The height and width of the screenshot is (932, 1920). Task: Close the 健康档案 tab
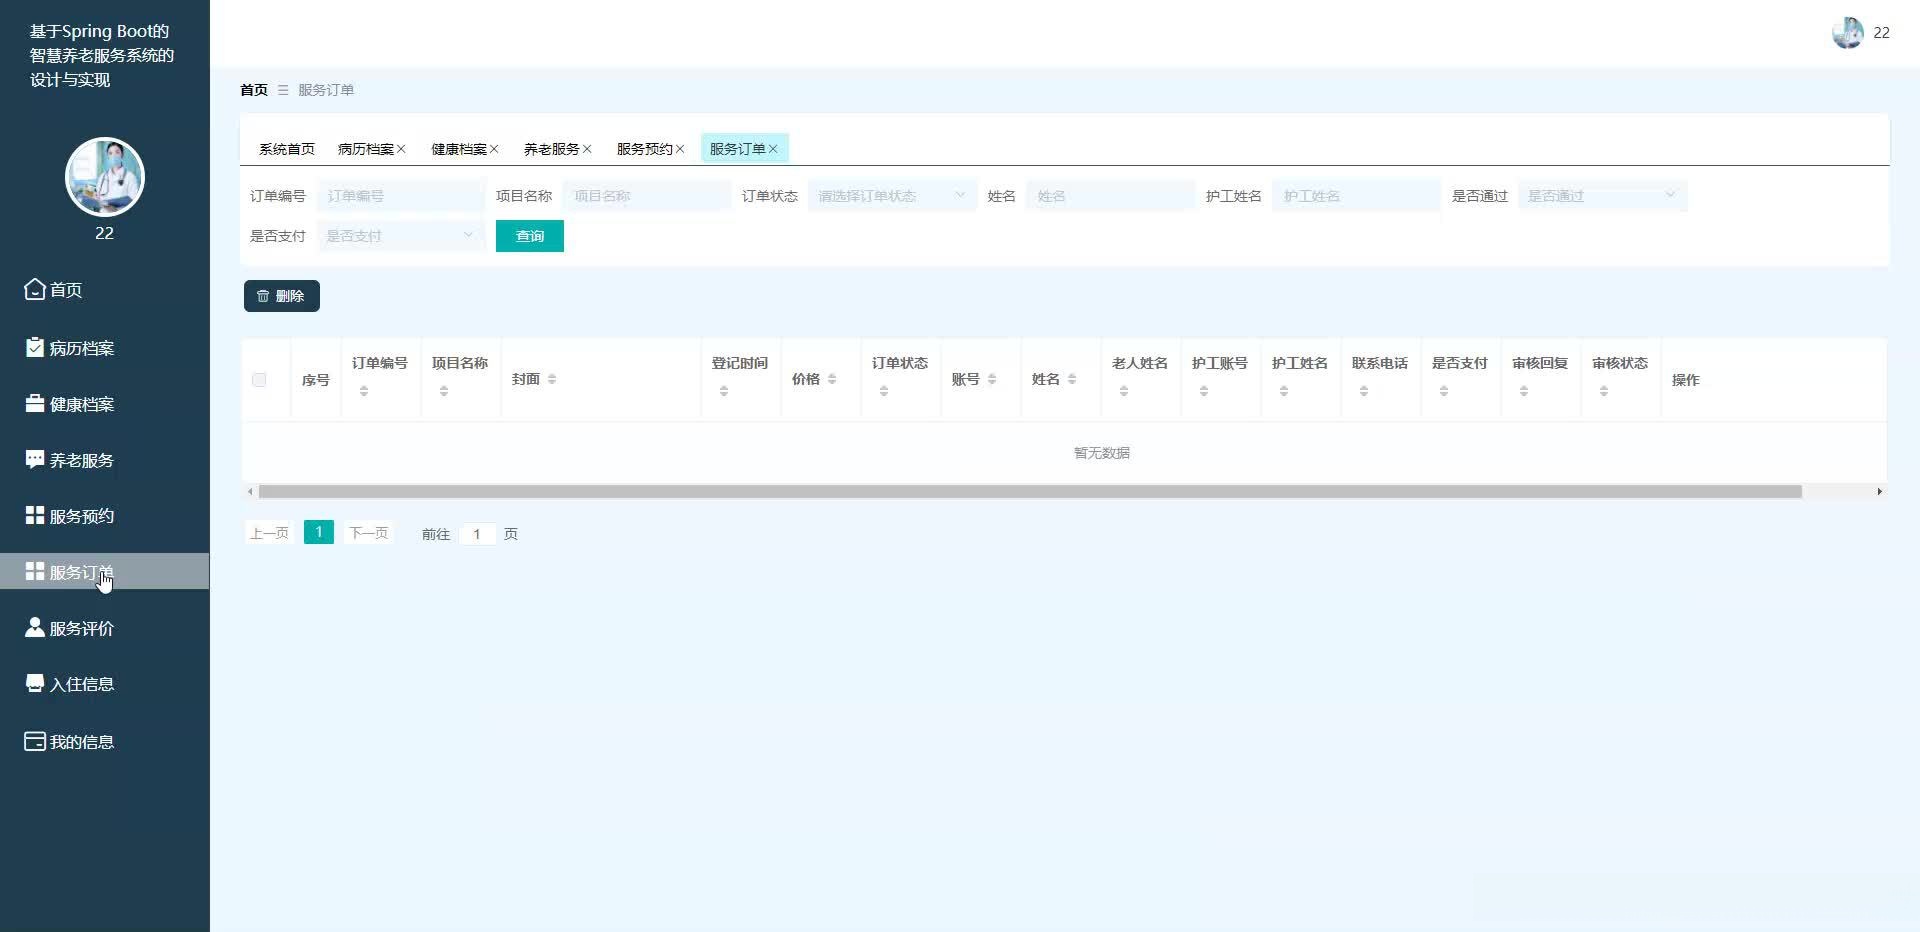pyautogui.click(x=494, y=149)
